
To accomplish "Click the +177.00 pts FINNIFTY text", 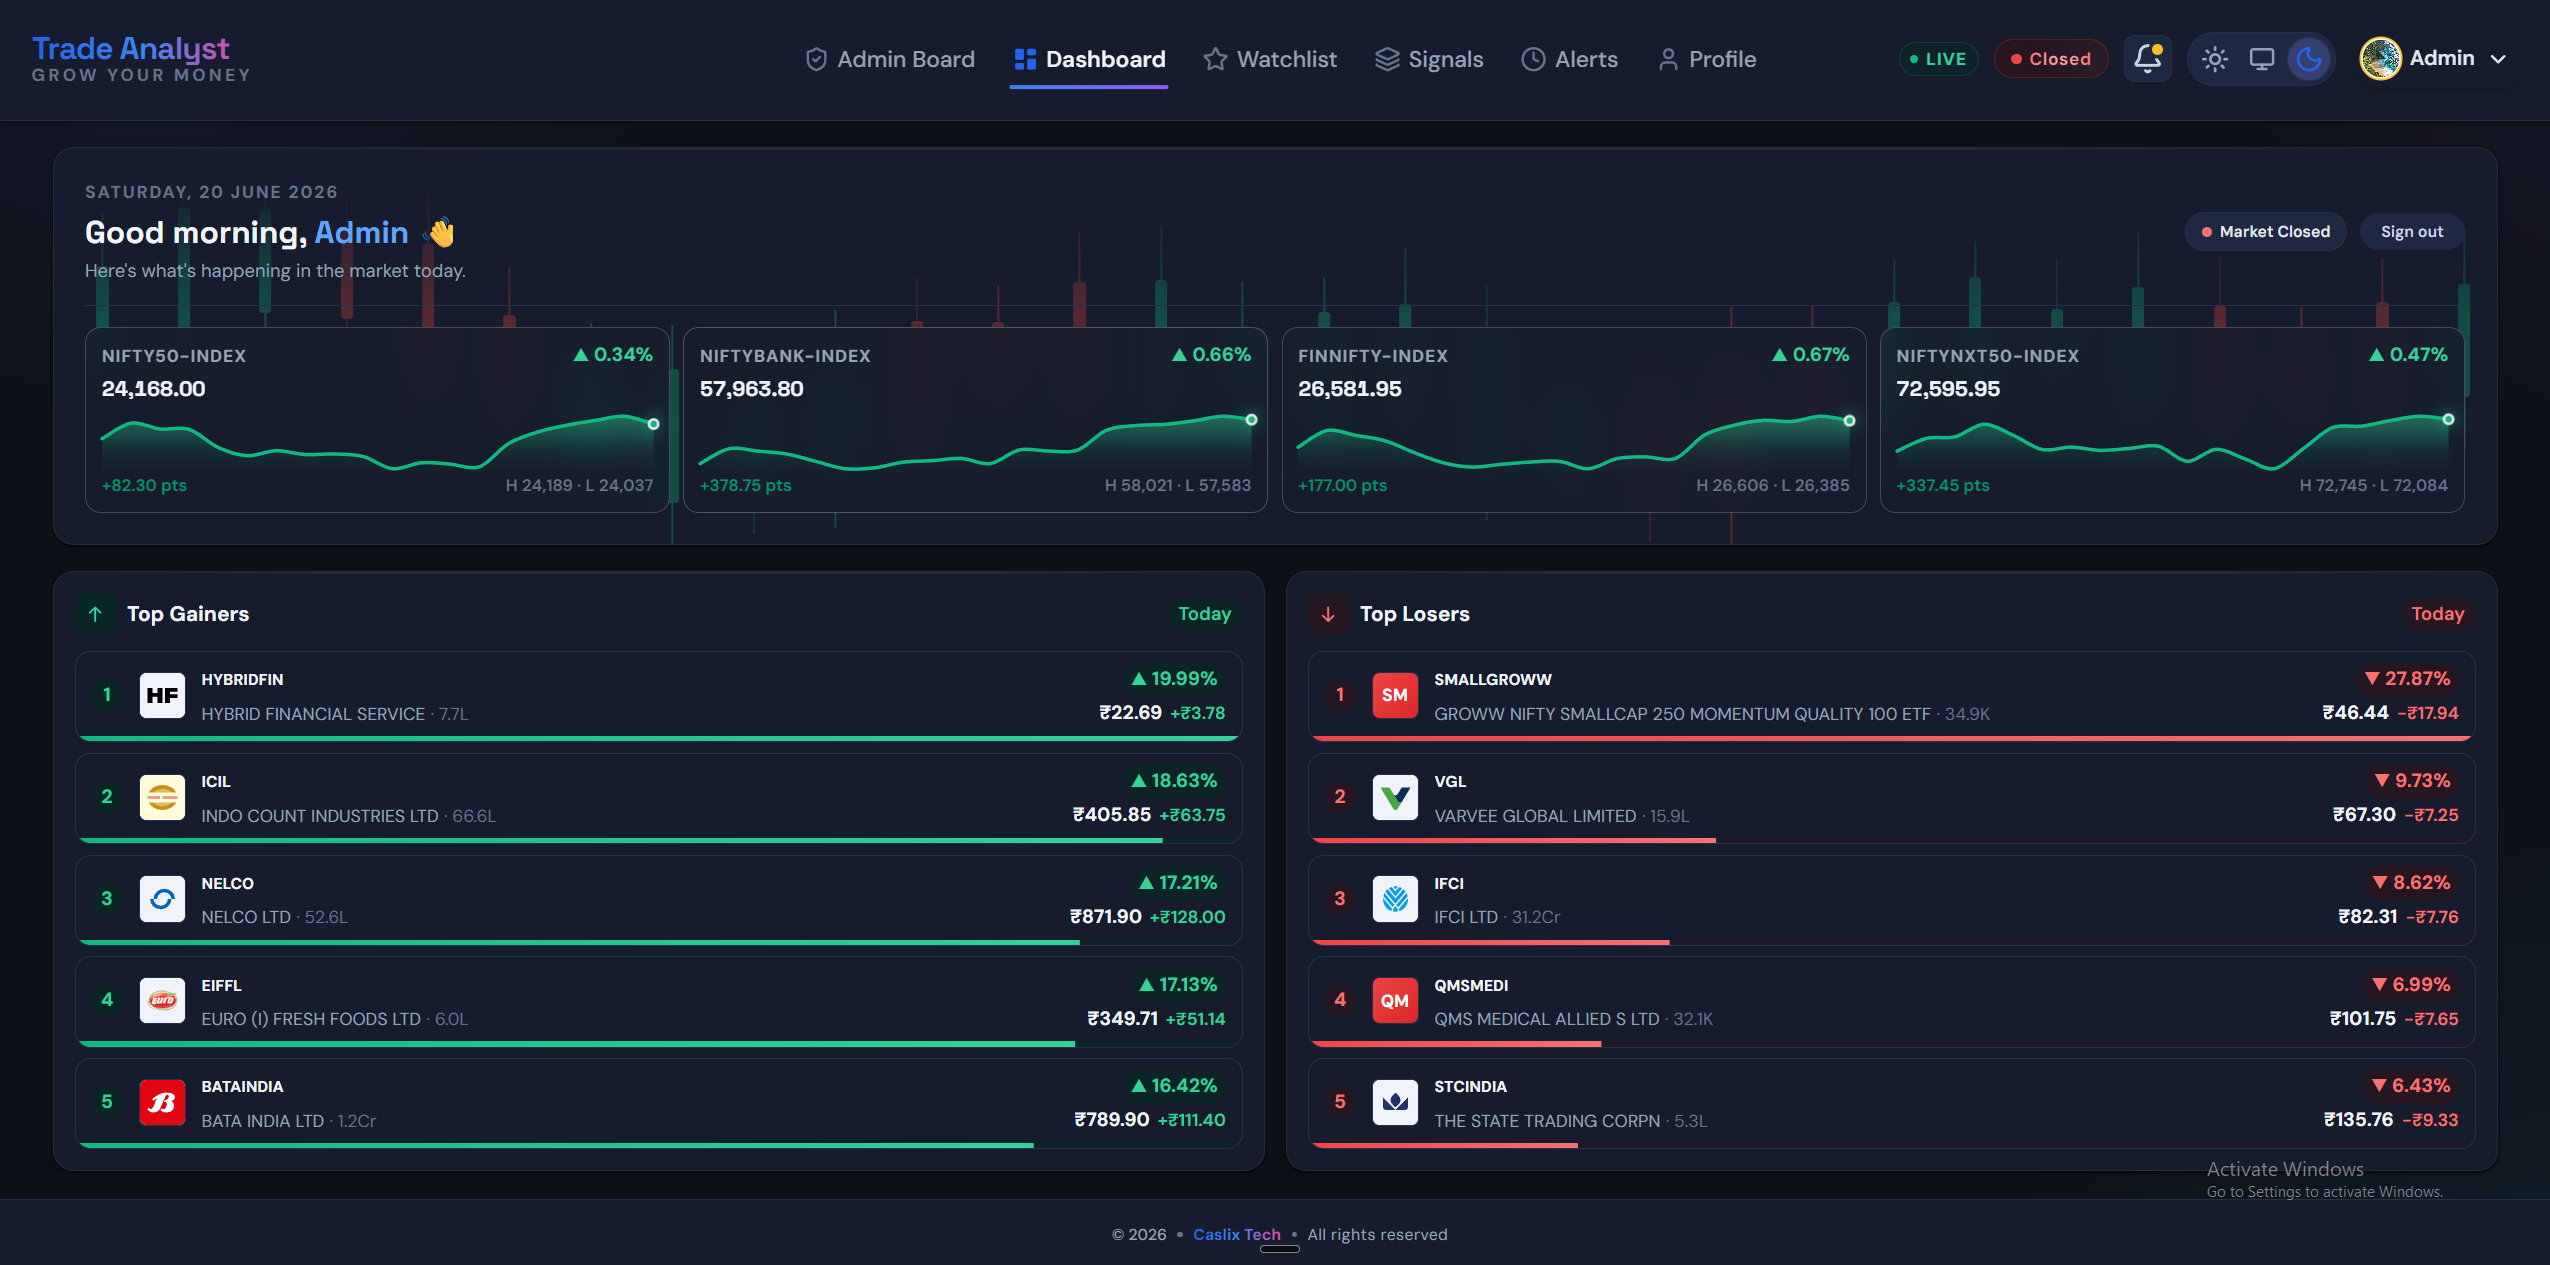I will pos(1342,485).
